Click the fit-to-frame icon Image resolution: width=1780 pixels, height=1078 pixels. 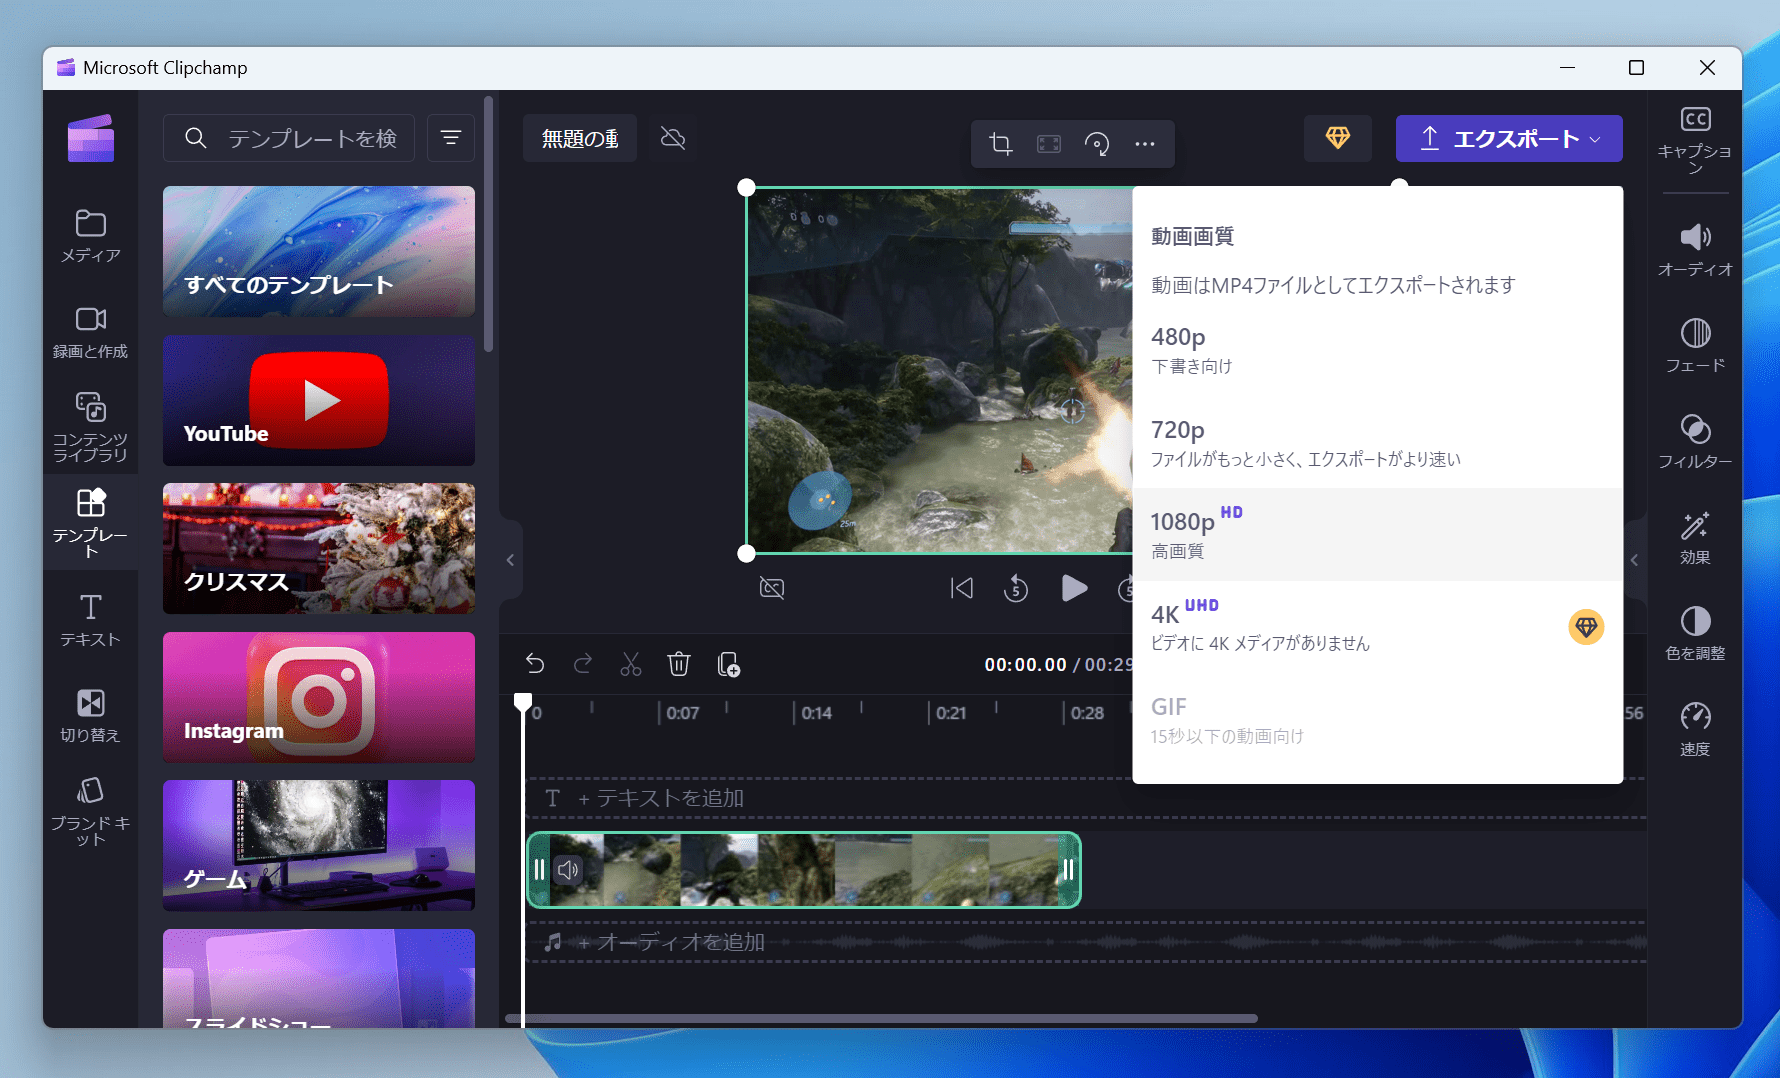[1049, 144]
